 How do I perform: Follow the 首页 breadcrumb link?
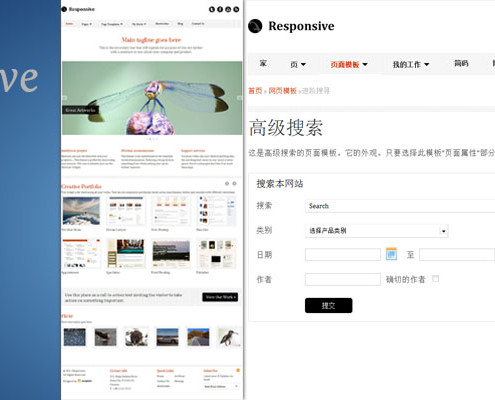tap(255, 91)
